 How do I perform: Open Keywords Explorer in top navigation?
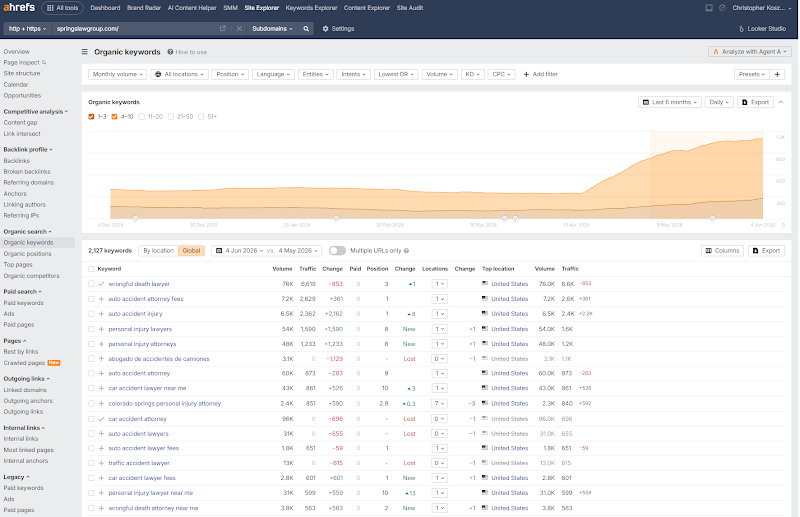[x=311, y=8]
